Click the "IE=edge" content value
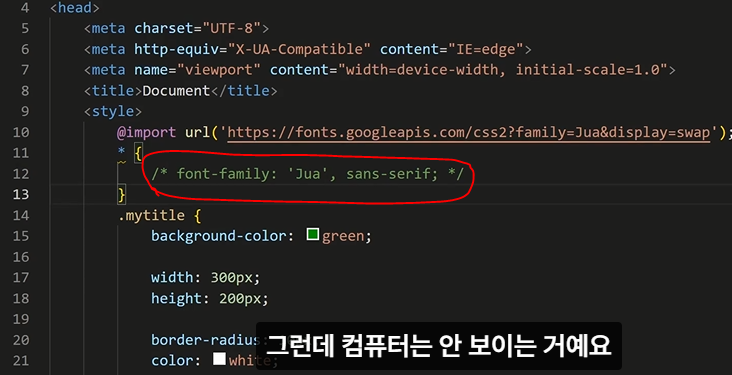732x375 pixels. (486, 49)
